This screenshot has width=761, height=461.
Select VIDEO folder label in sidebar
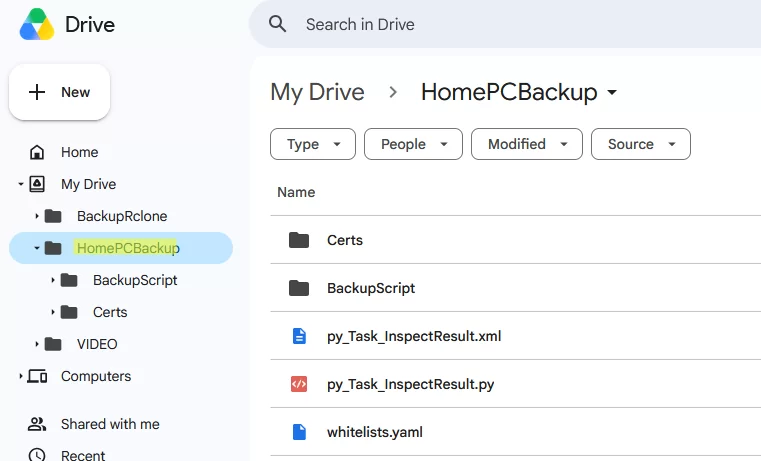(97, 345)
